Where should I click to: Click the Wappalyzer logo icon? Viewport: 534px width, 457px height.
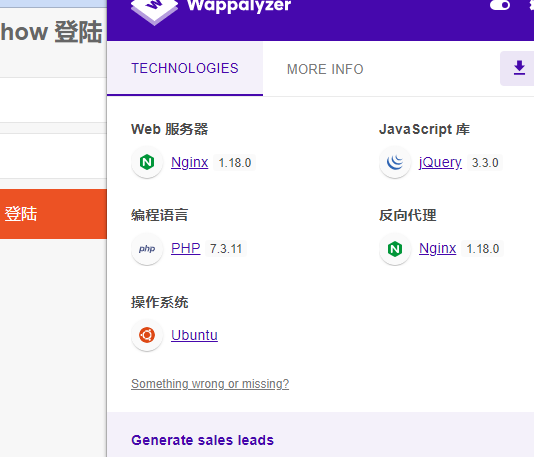[x=154, y=10]
